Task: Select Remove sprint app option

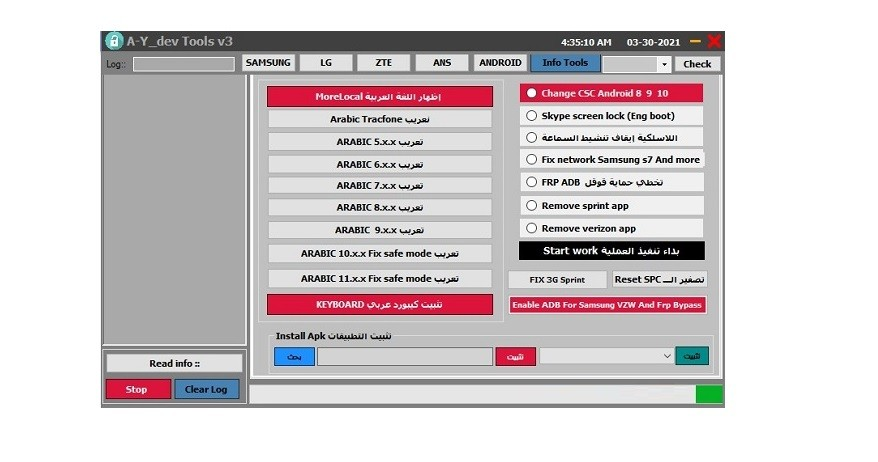Action: click(531, 206)
